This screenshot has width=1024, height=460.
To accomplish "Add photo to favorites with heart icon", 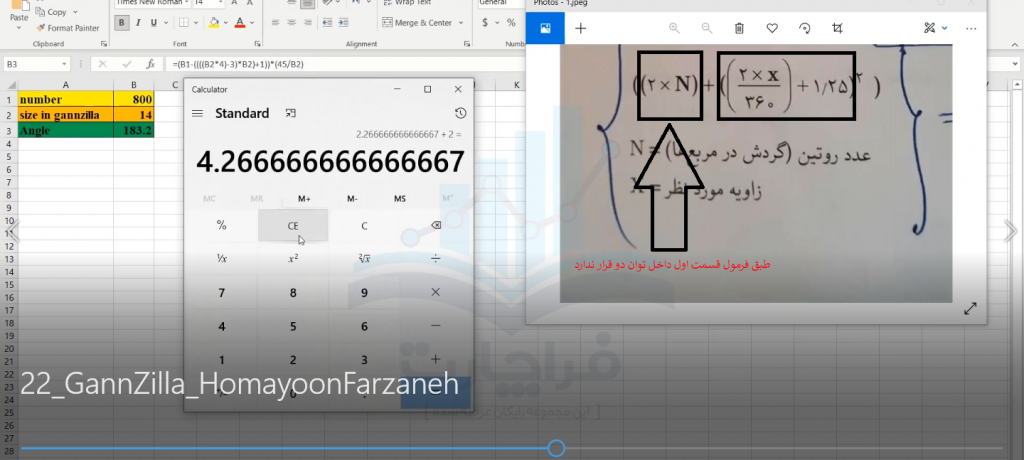I will 772,28.
